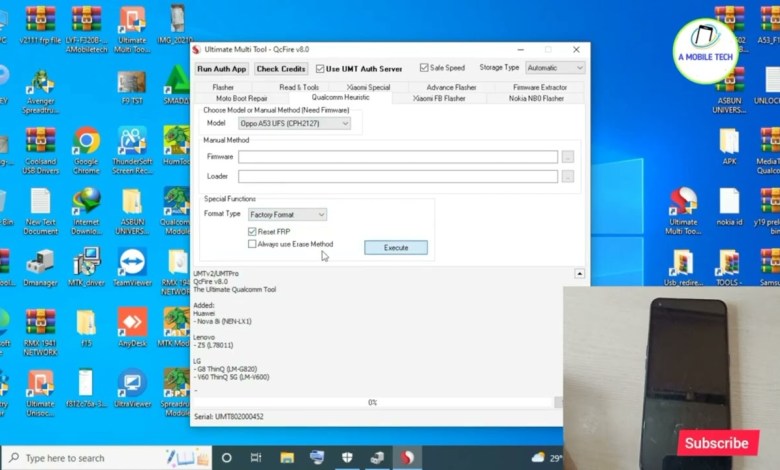Click the Type here to search box
This screenshot has height=470, width=780.
pyautogui.click(x=107, y=458)
